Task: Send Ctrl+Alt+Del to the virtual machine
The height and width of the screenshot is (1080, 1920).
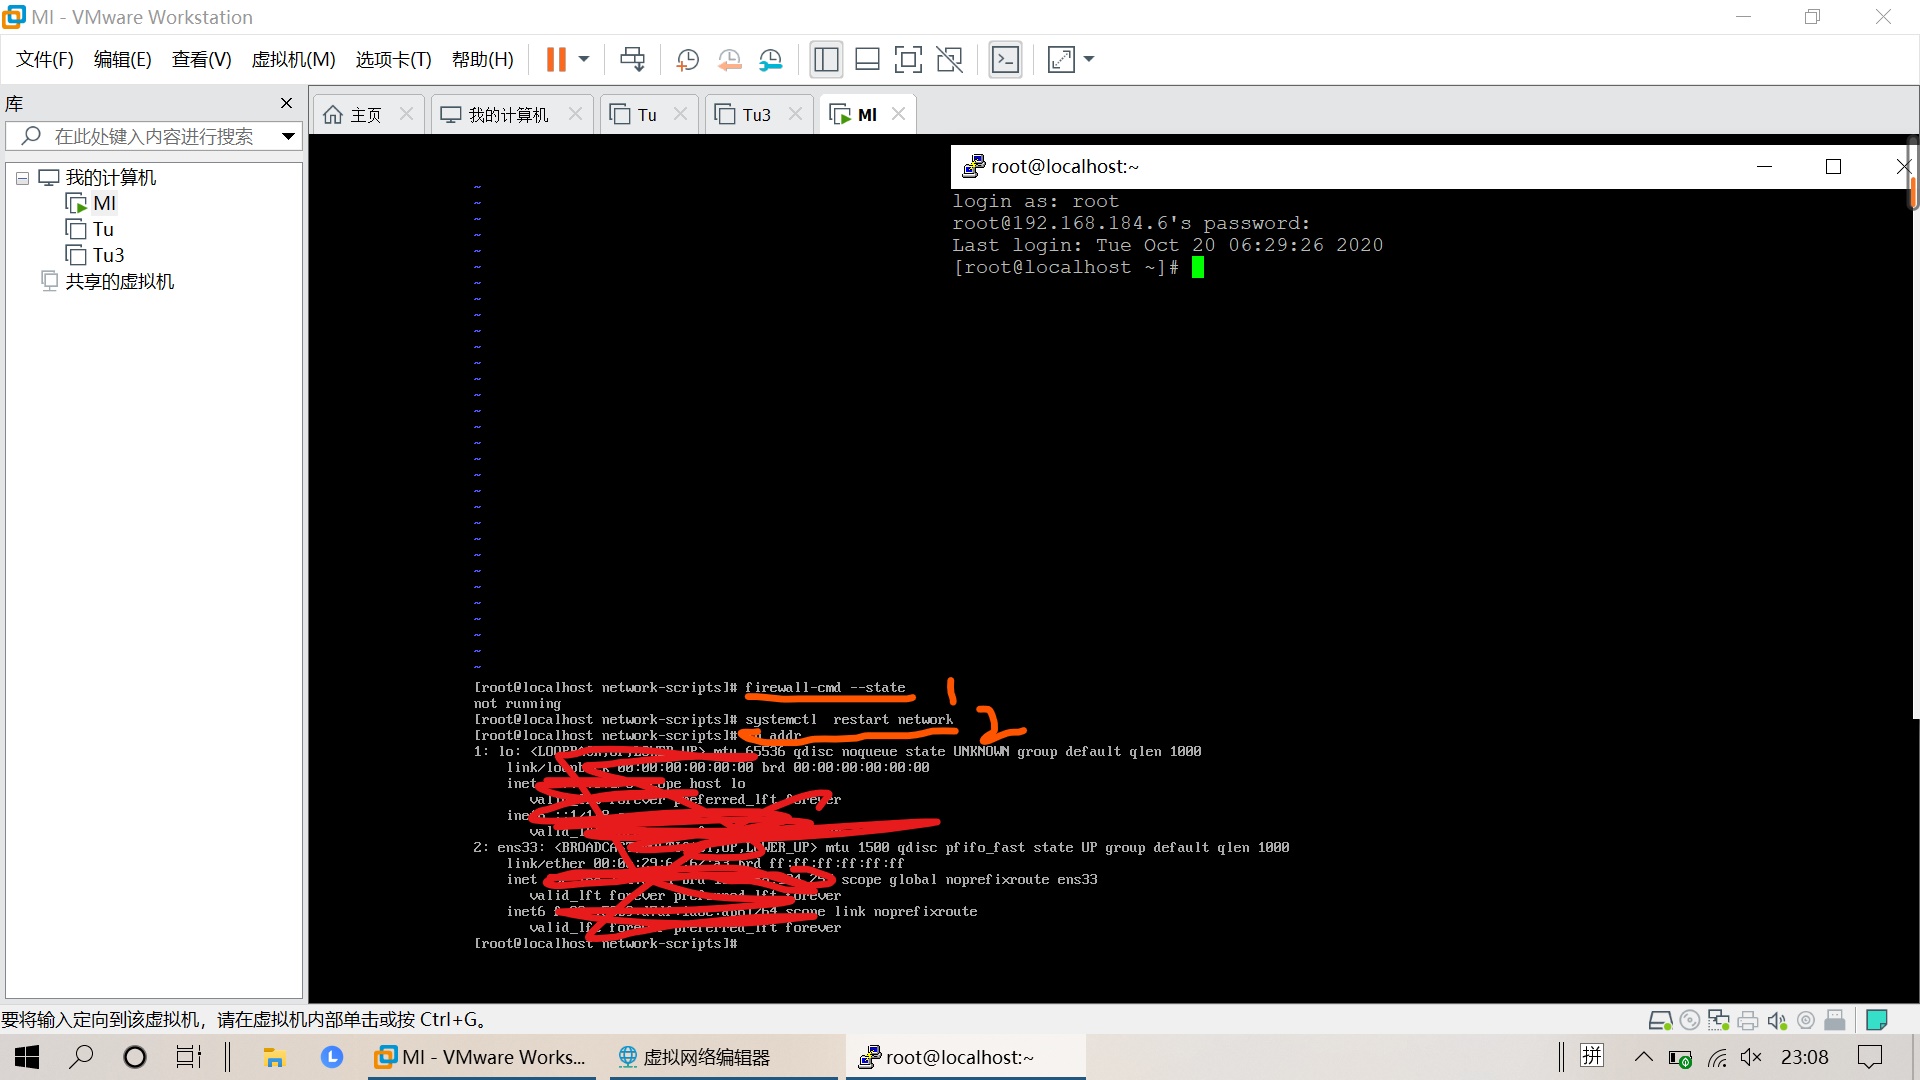Action: click(x=632, y=60)
